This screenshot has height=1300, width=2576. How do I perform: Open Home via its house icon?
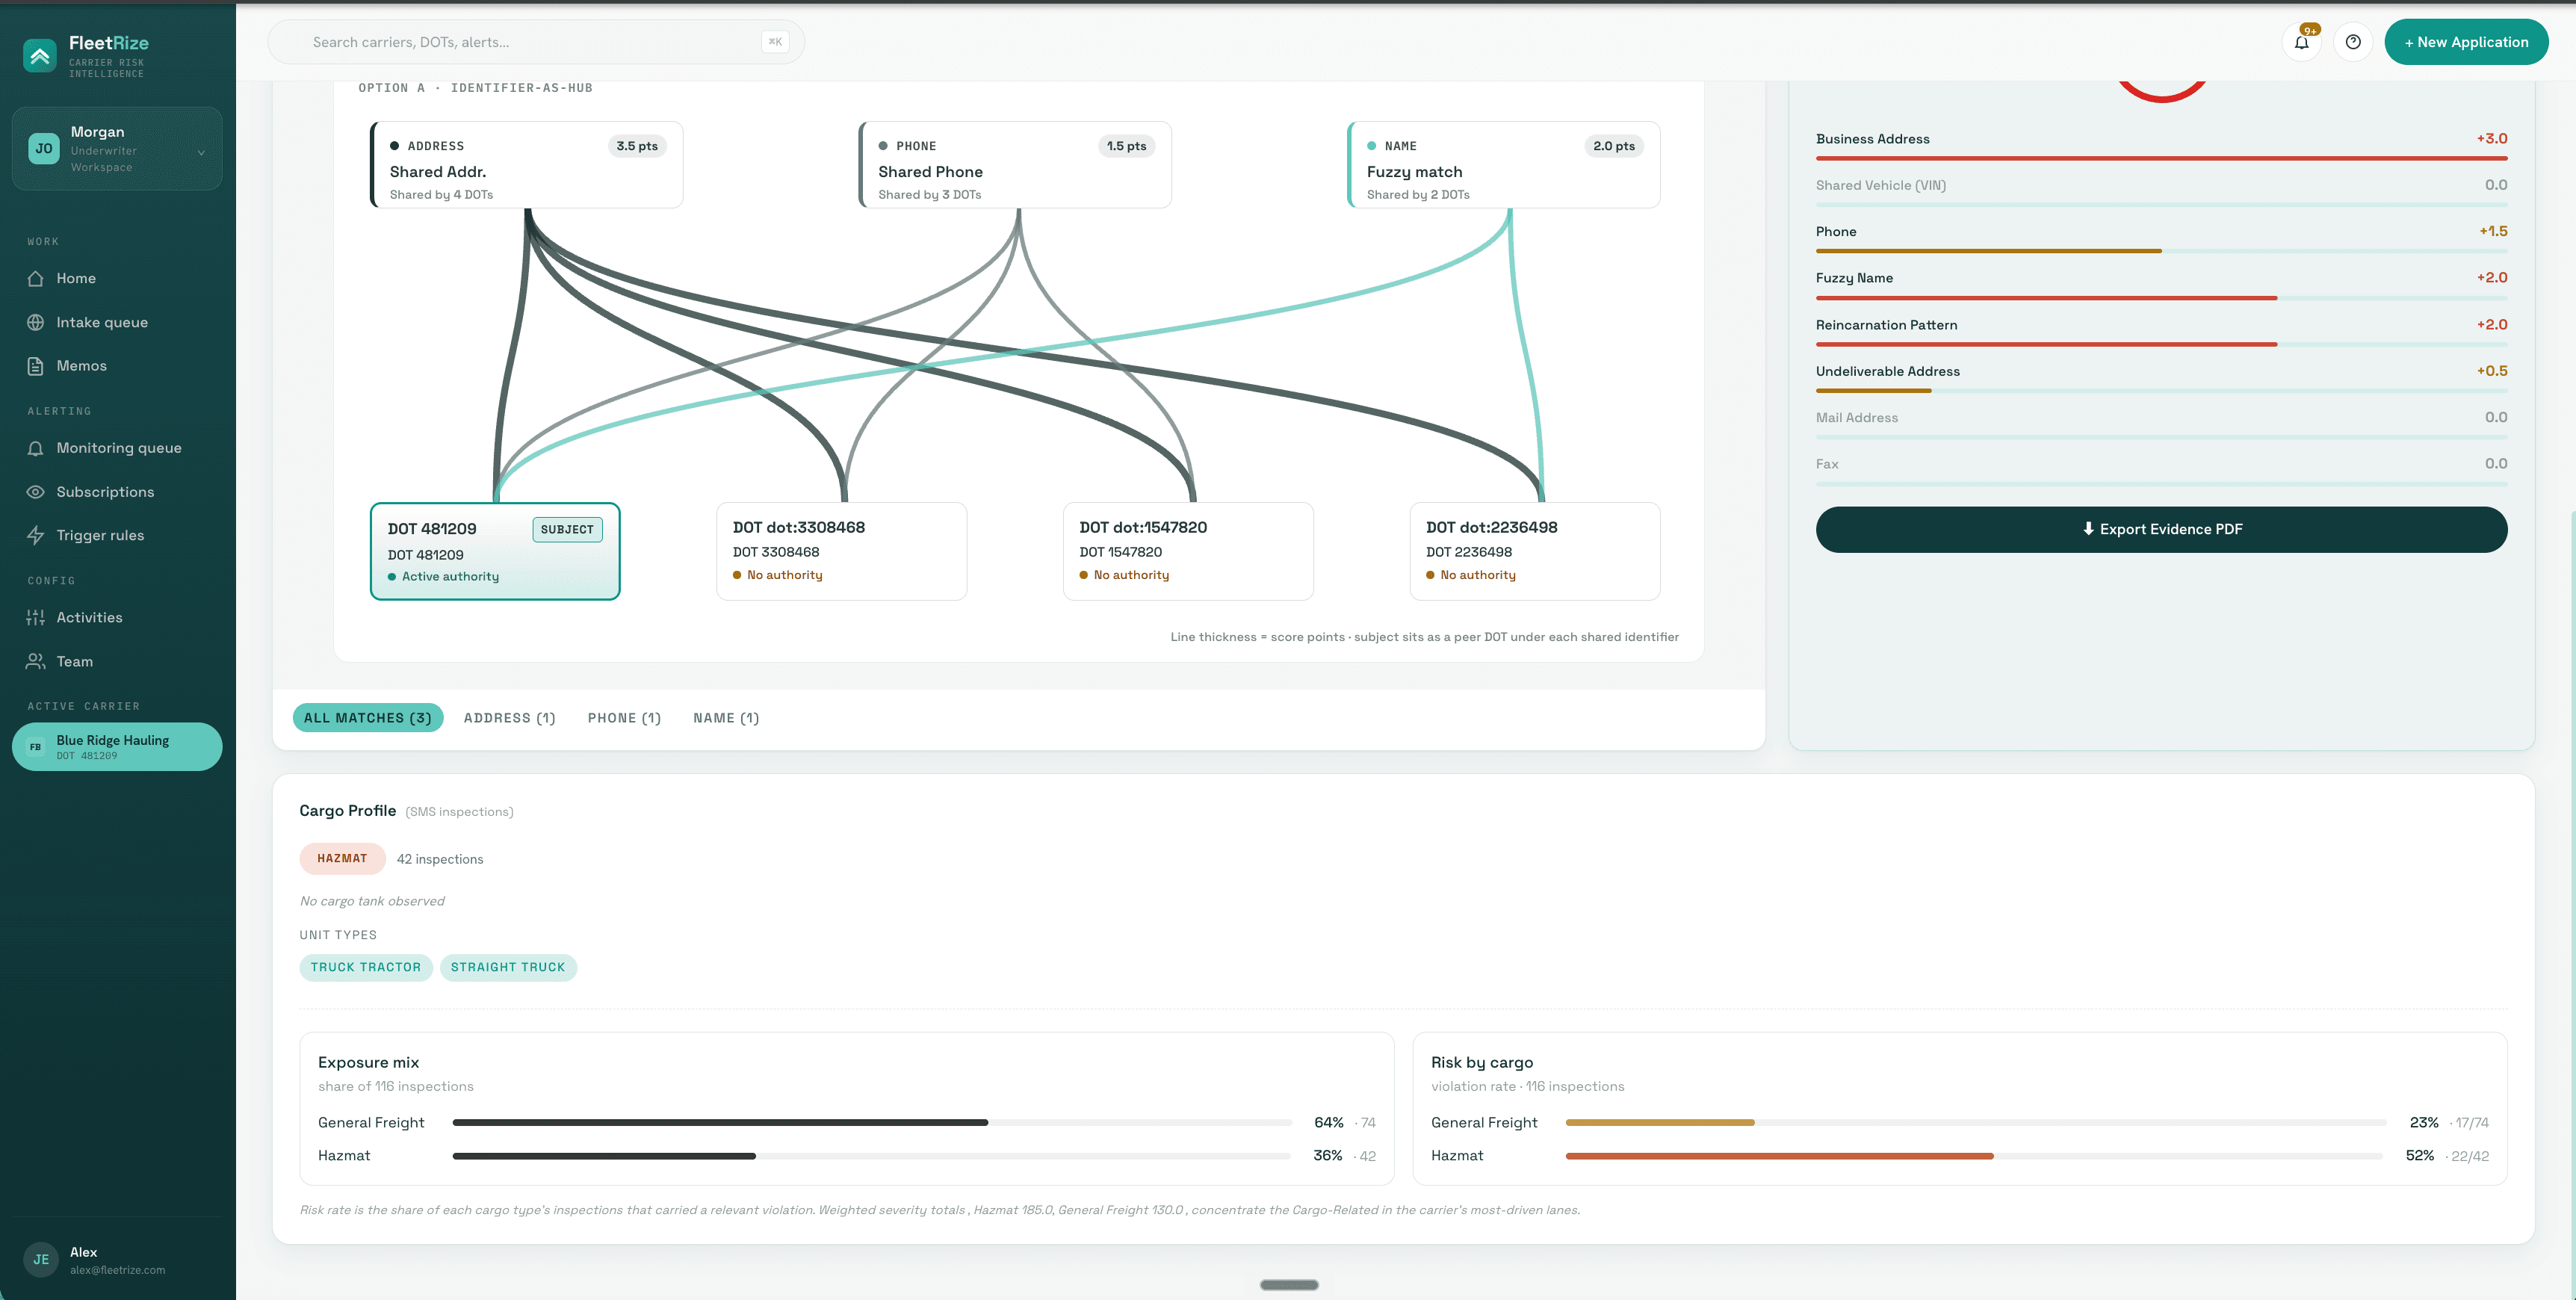[x=36, y=278]
